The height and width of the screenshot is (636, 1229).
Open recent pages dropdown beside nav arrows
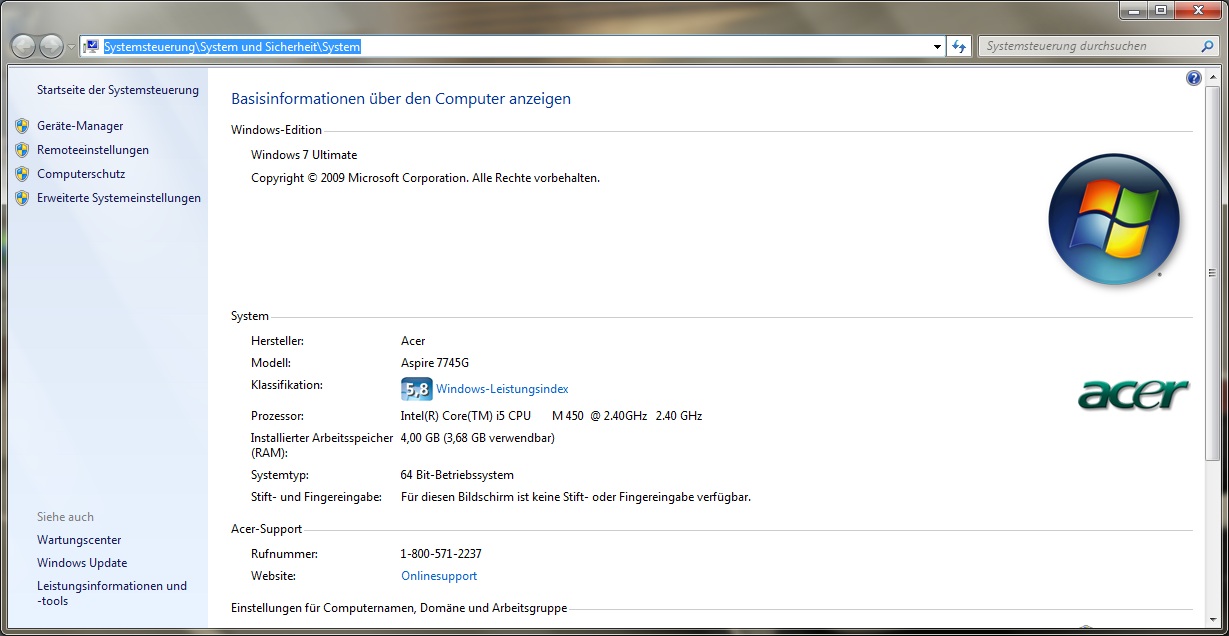pos(71,47)
